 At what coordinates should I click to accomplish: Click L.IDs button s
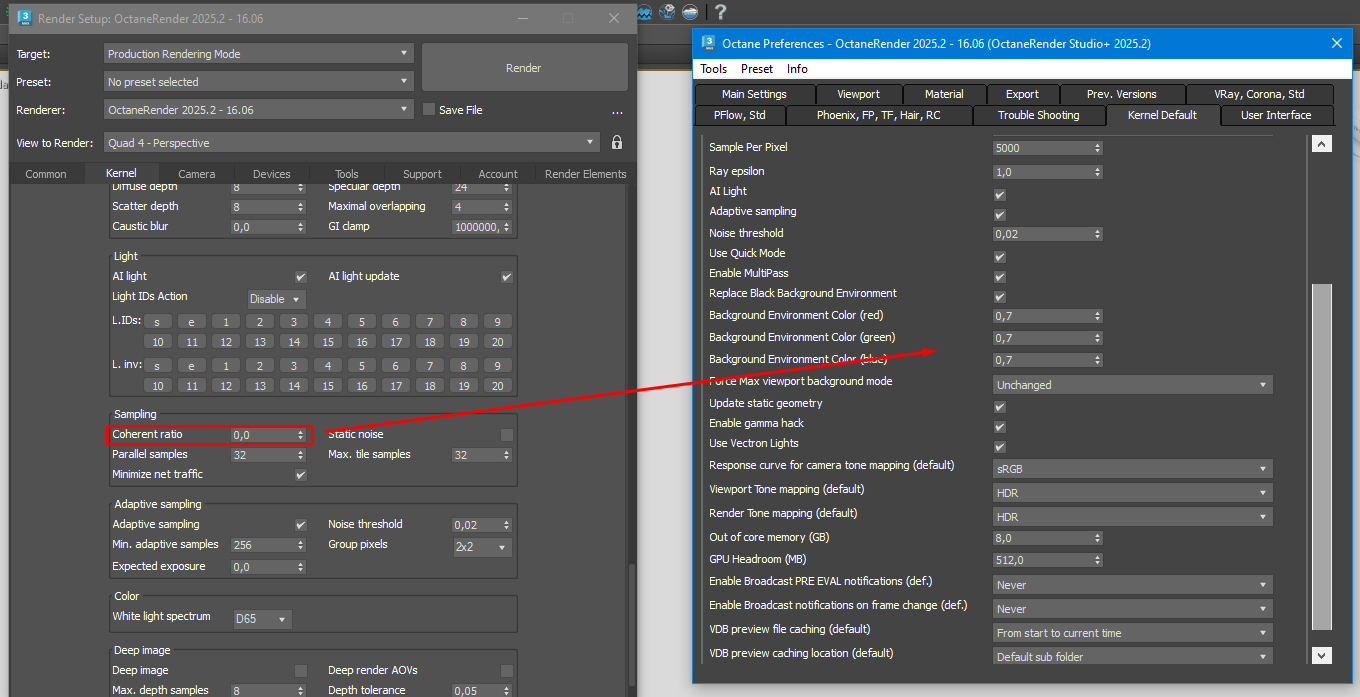158,322
